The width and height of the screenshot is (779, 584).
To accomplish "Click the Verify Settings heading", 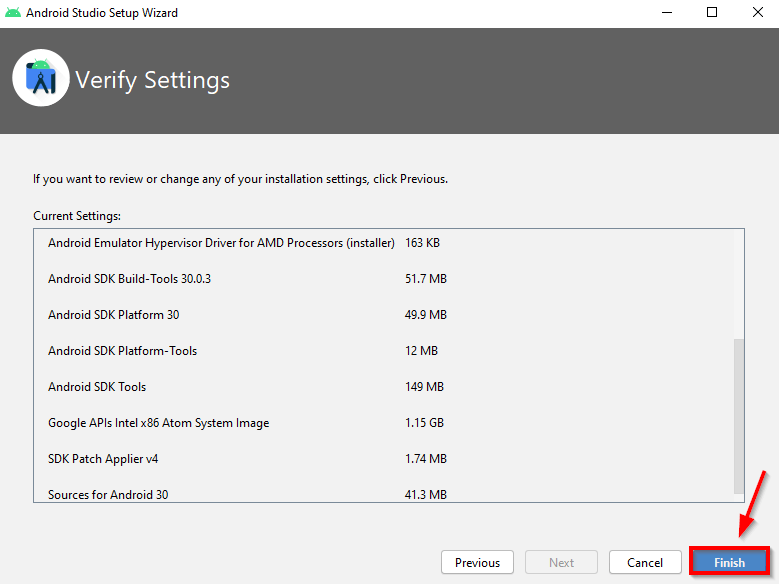I will point(152,81).
